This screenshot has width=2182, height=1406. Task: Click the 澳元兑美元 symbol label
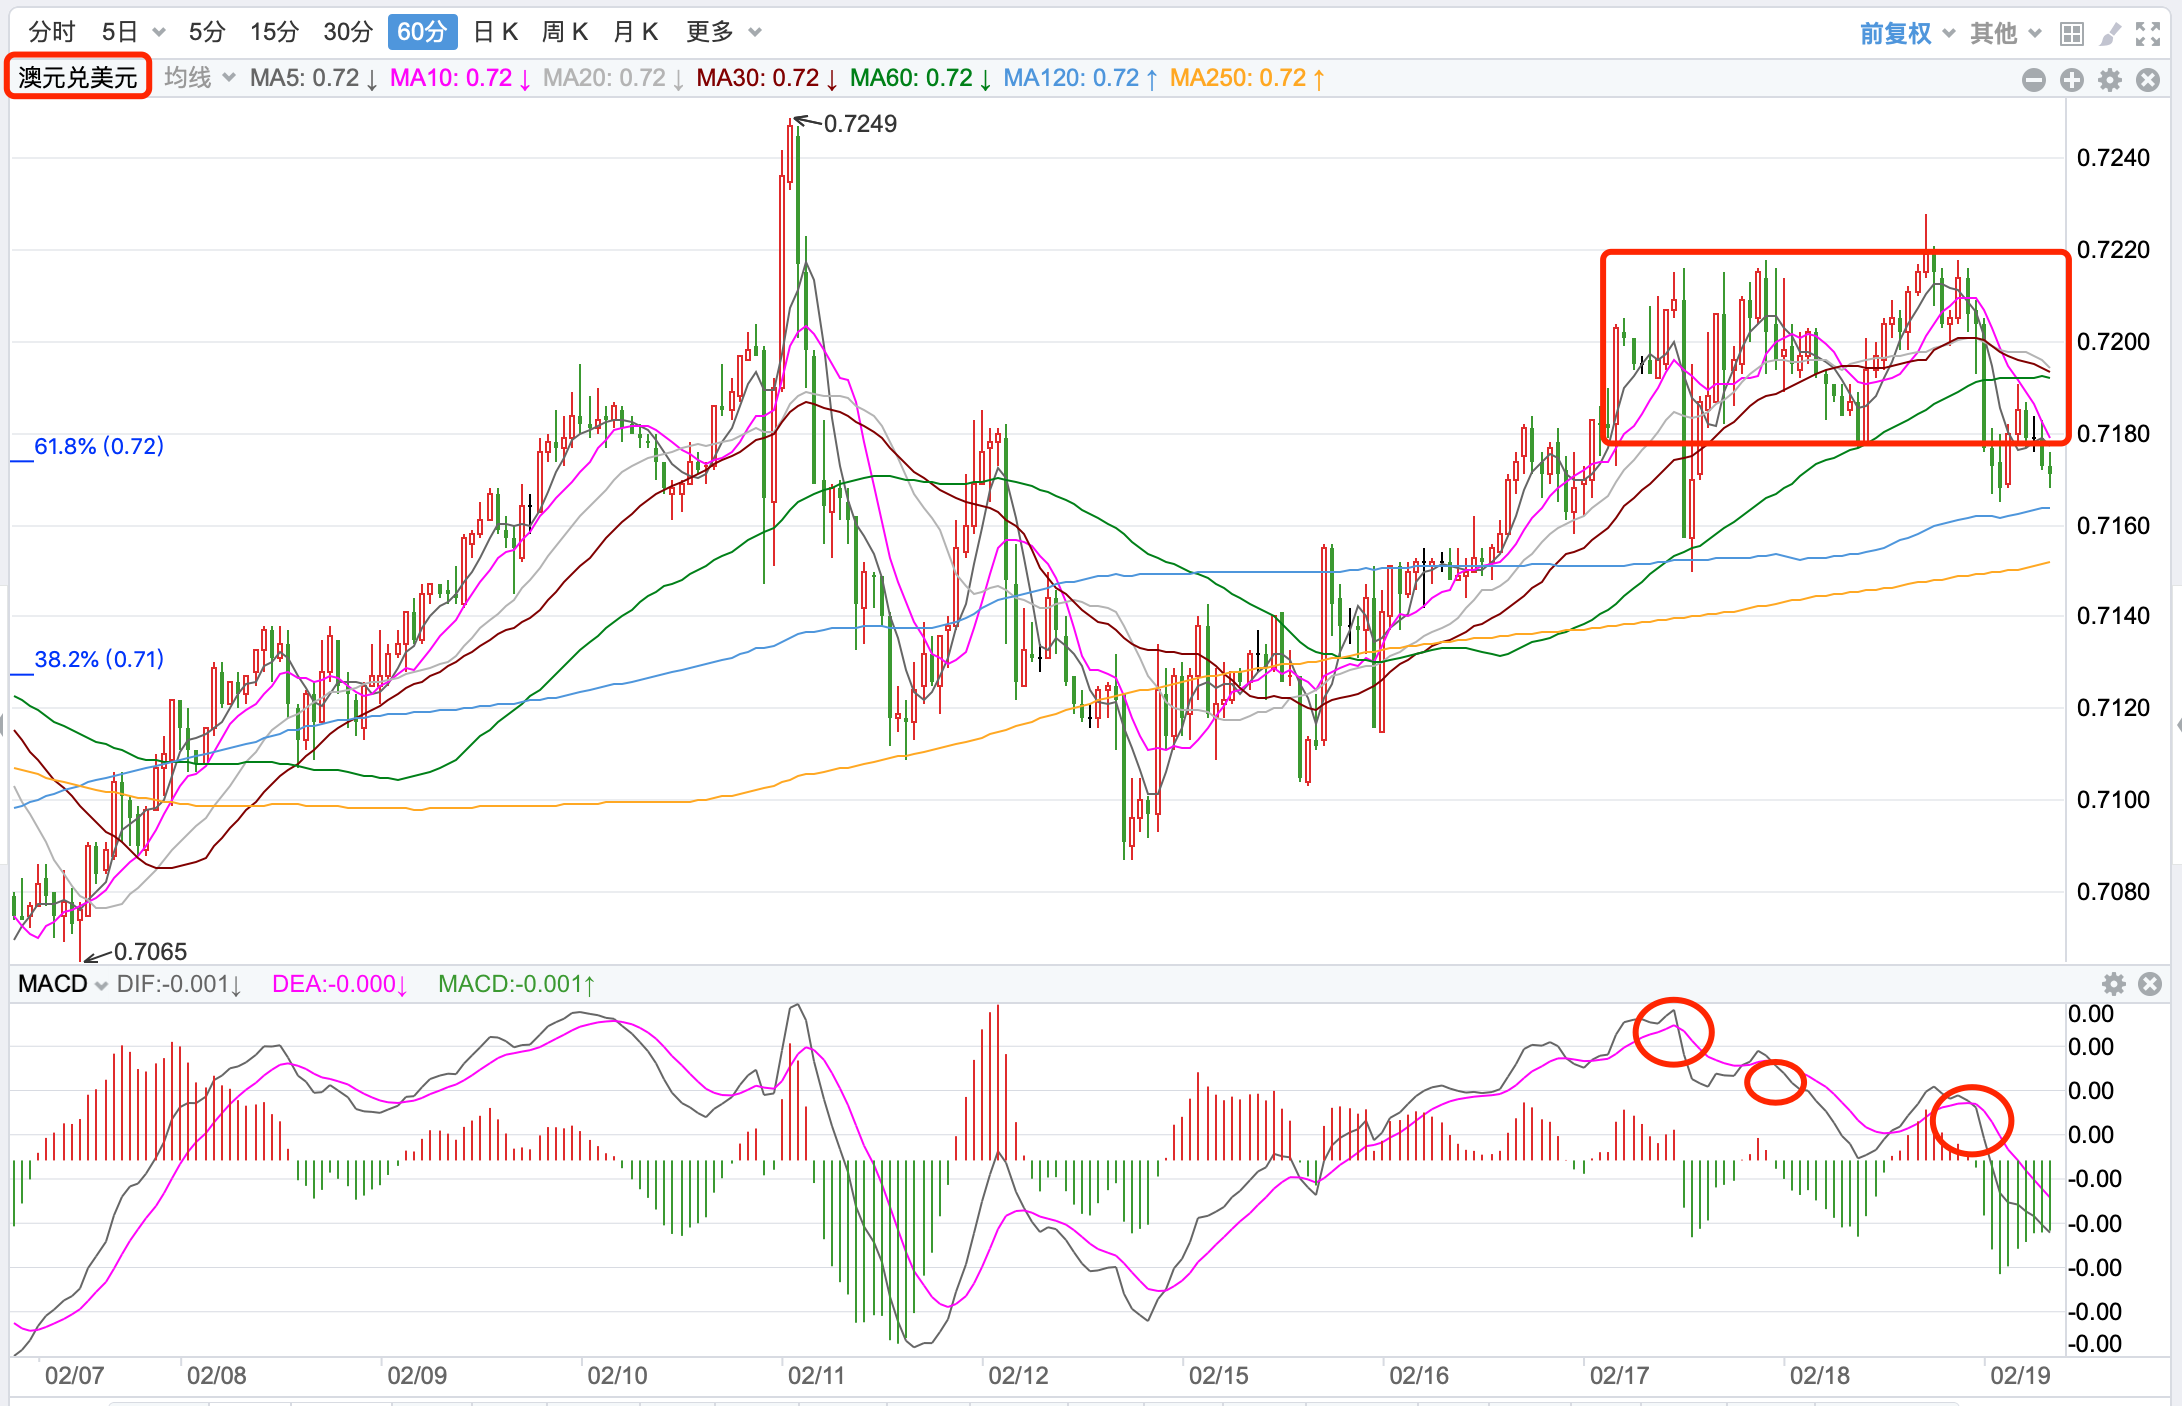(78, 77)
